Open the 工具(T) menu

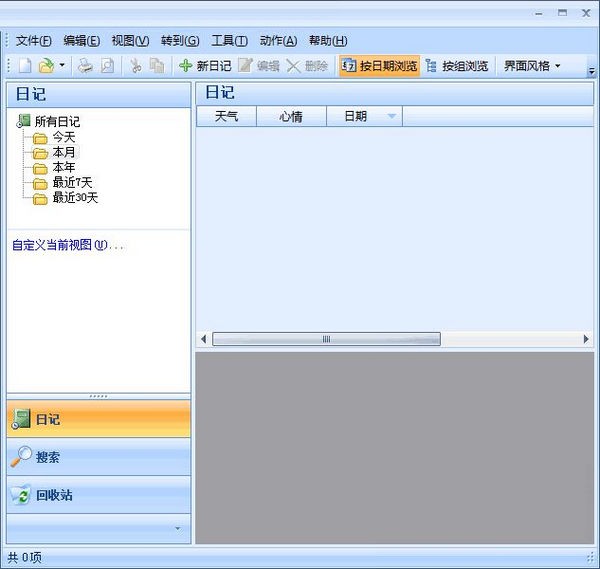point(230,41)
